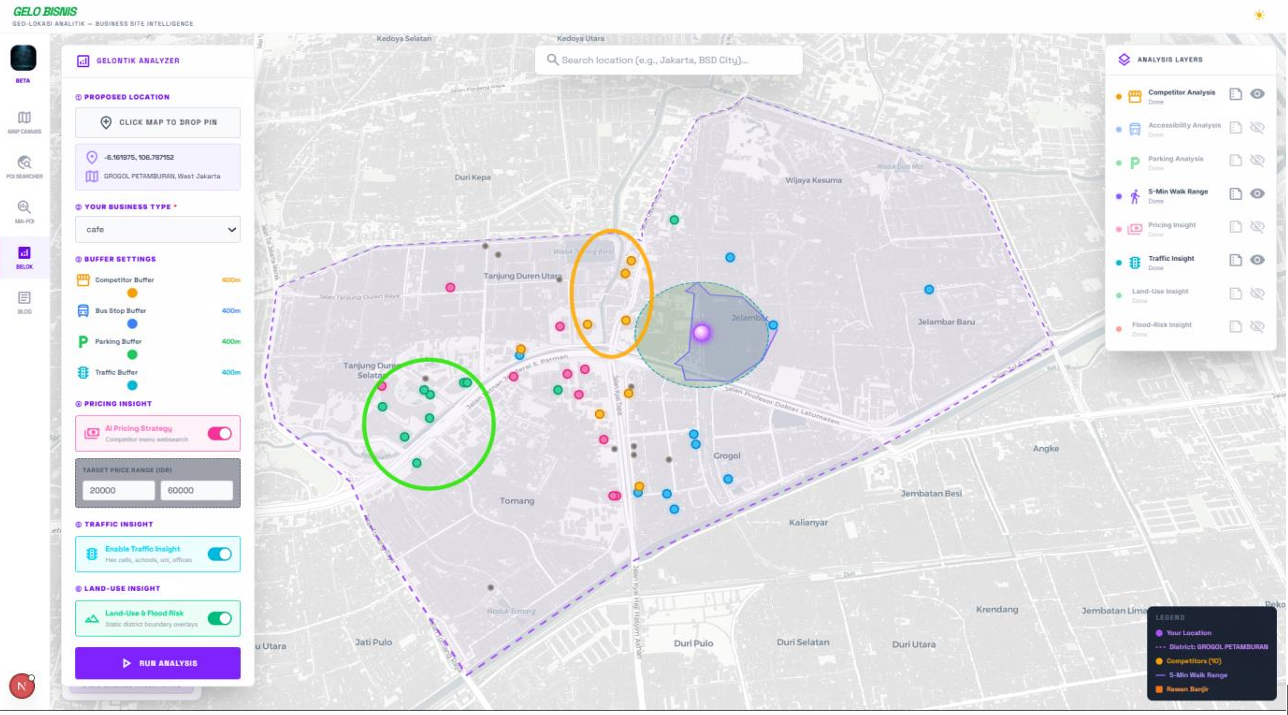
Task: Open Map Canvas in sidebar
Action: (24, 122)
